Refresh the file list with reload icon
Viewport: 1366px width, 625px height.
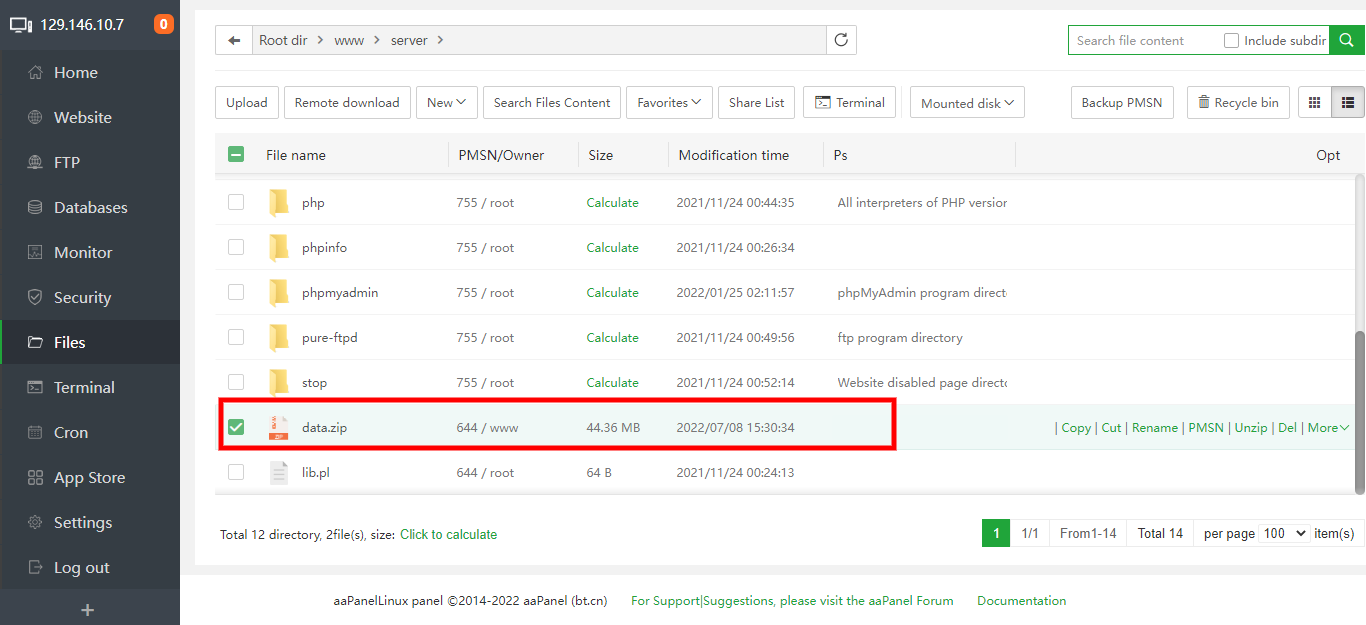[841, 40]
